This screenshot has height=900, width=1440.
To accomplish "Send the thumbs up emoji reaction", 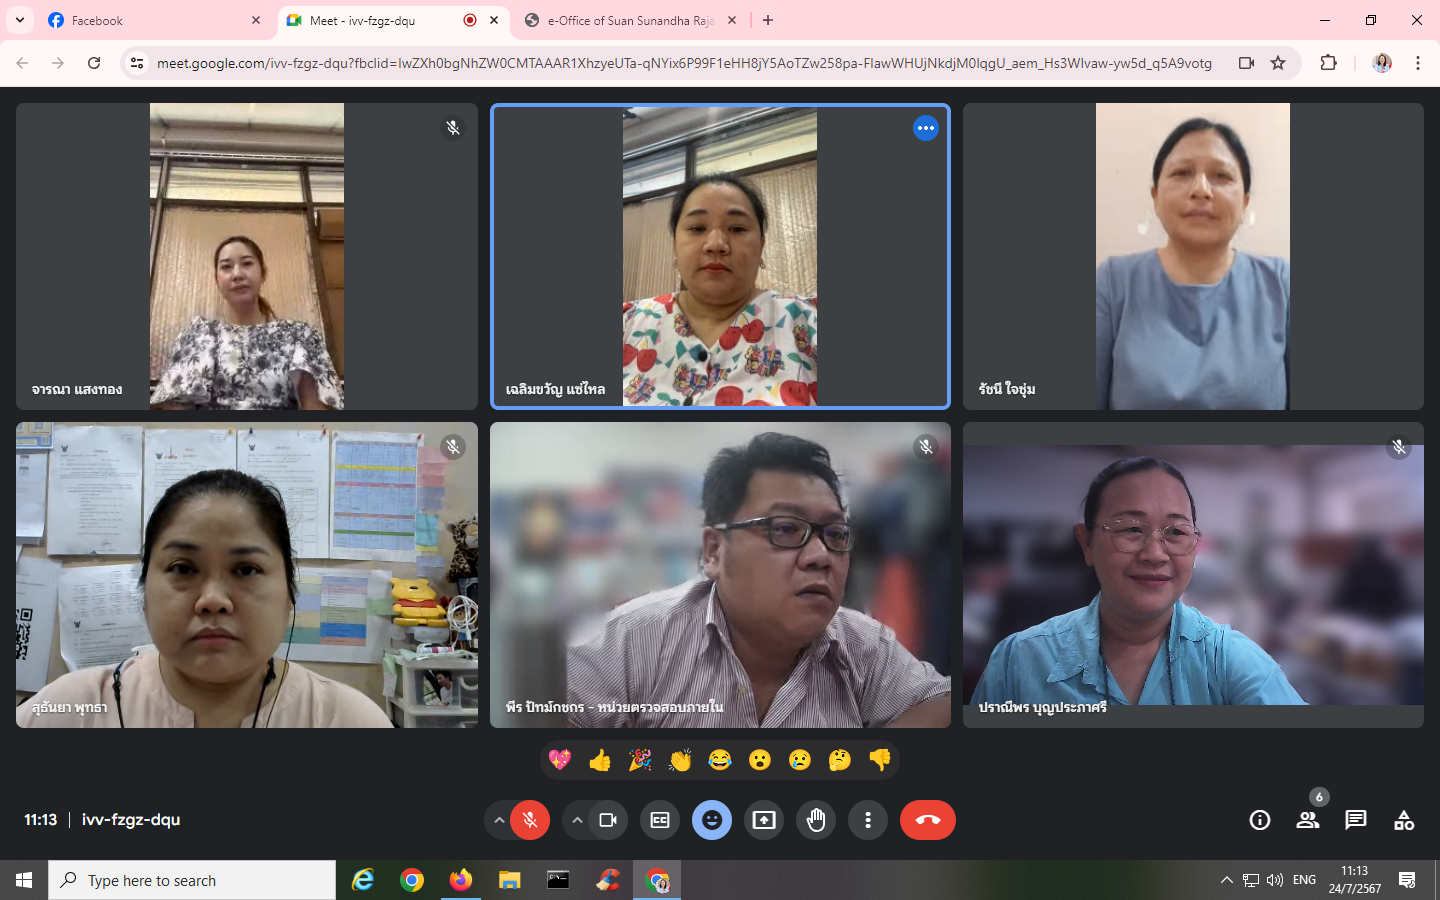I will [x=600, y=761].
